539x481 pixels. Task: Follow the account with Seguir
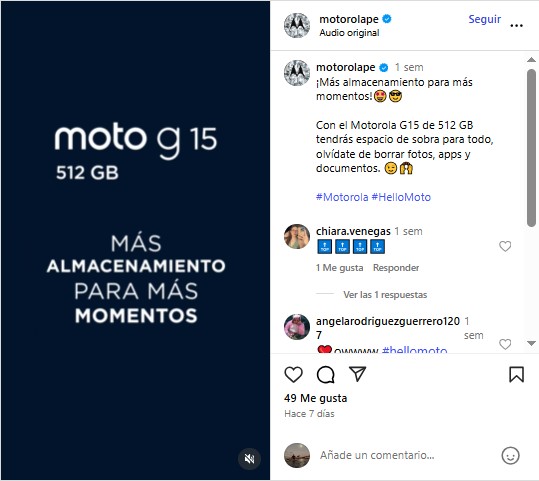tap(484, 19)
